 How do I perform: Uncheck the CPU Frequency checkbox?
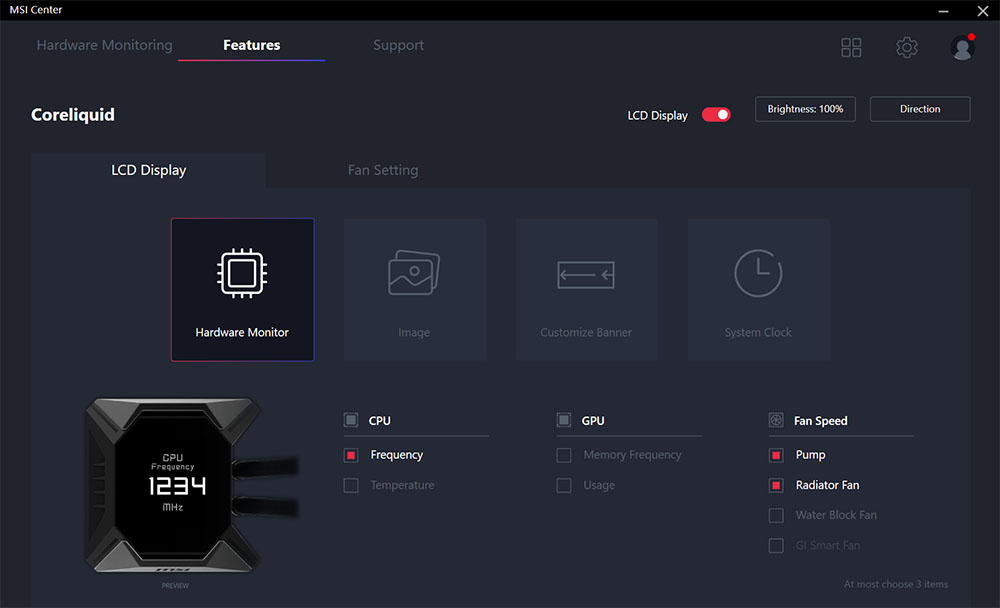pos(351,455)
